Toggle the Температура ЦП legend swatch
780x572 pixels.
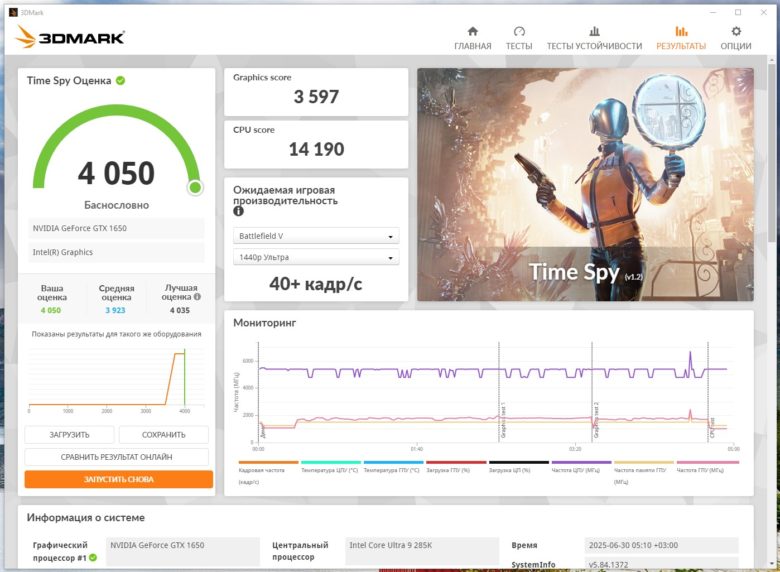(x=331, y=462)
